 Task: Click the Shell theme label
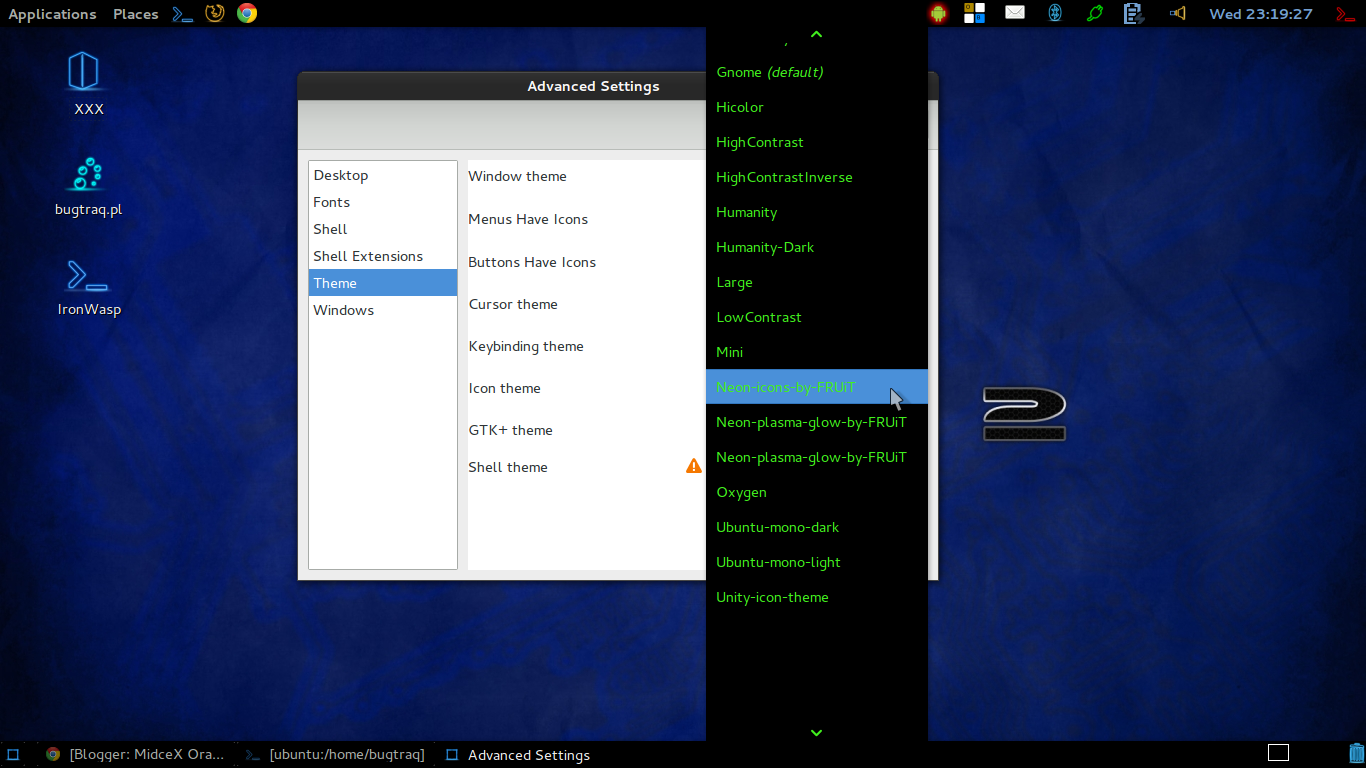[508, 467]
